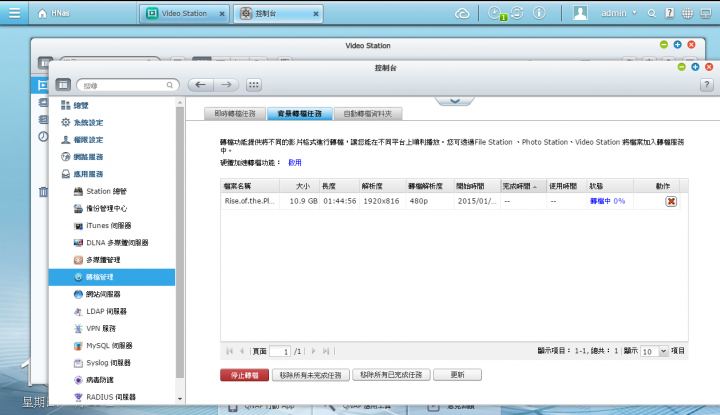
Task: Collapse panel with top chevron
Action: click(455, 101)
